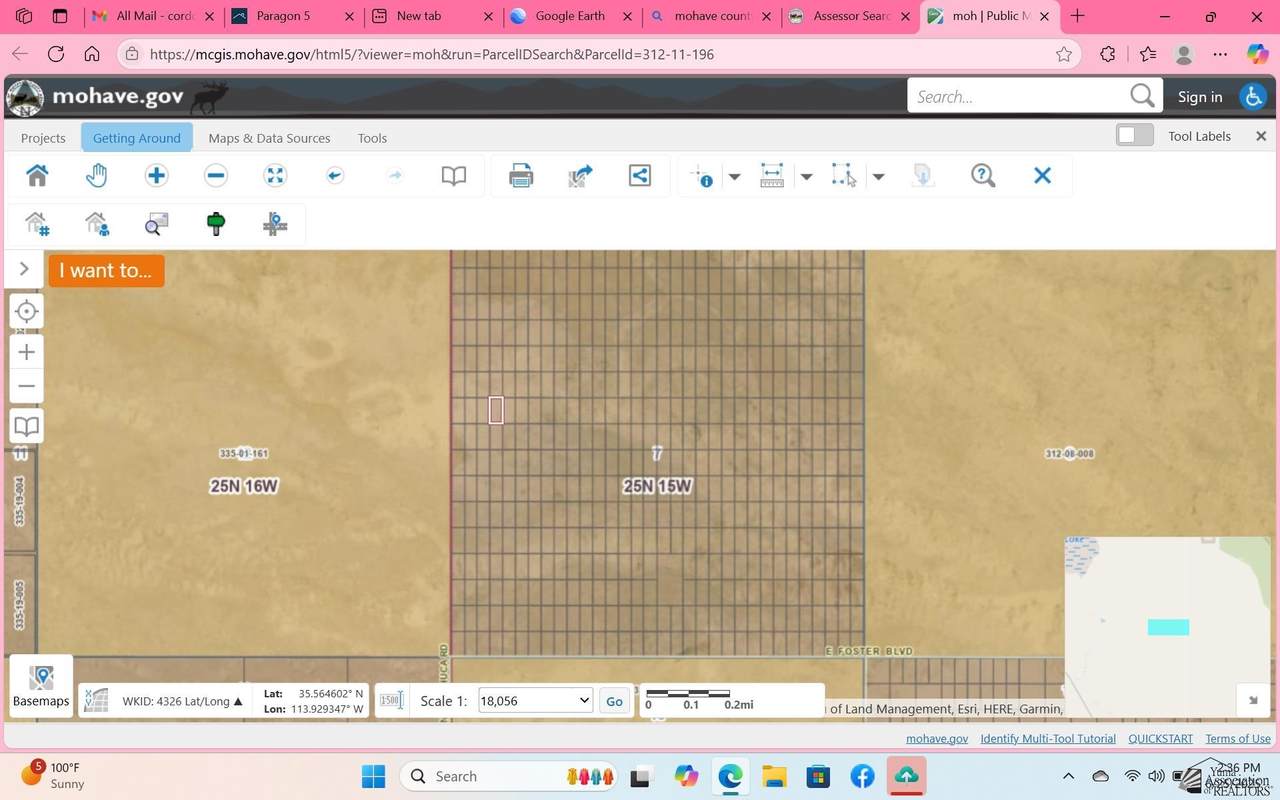The width and height of the screenshot is (1280, 800).
Task: Click the Zoom Out minus tool
Action: (x=215, y=176)
